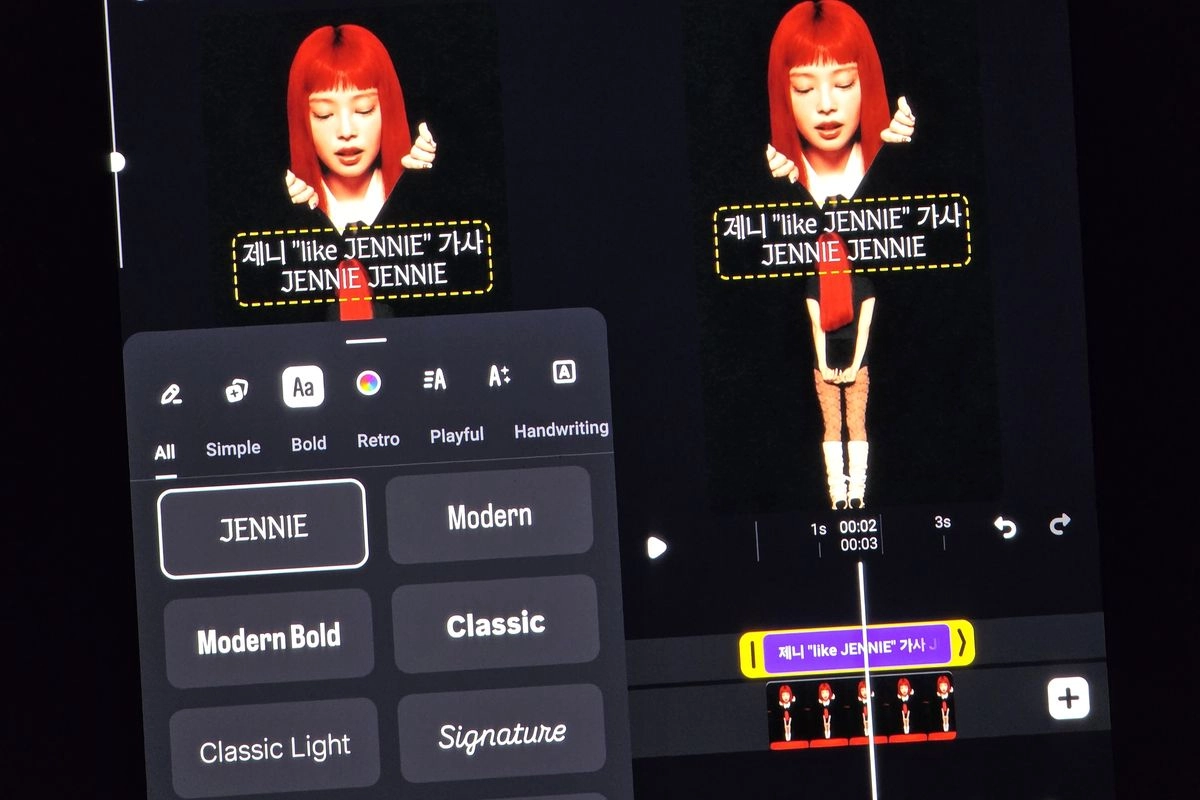Click the plus button to add a clip

pyautogui.click(x=1068, y=698)
